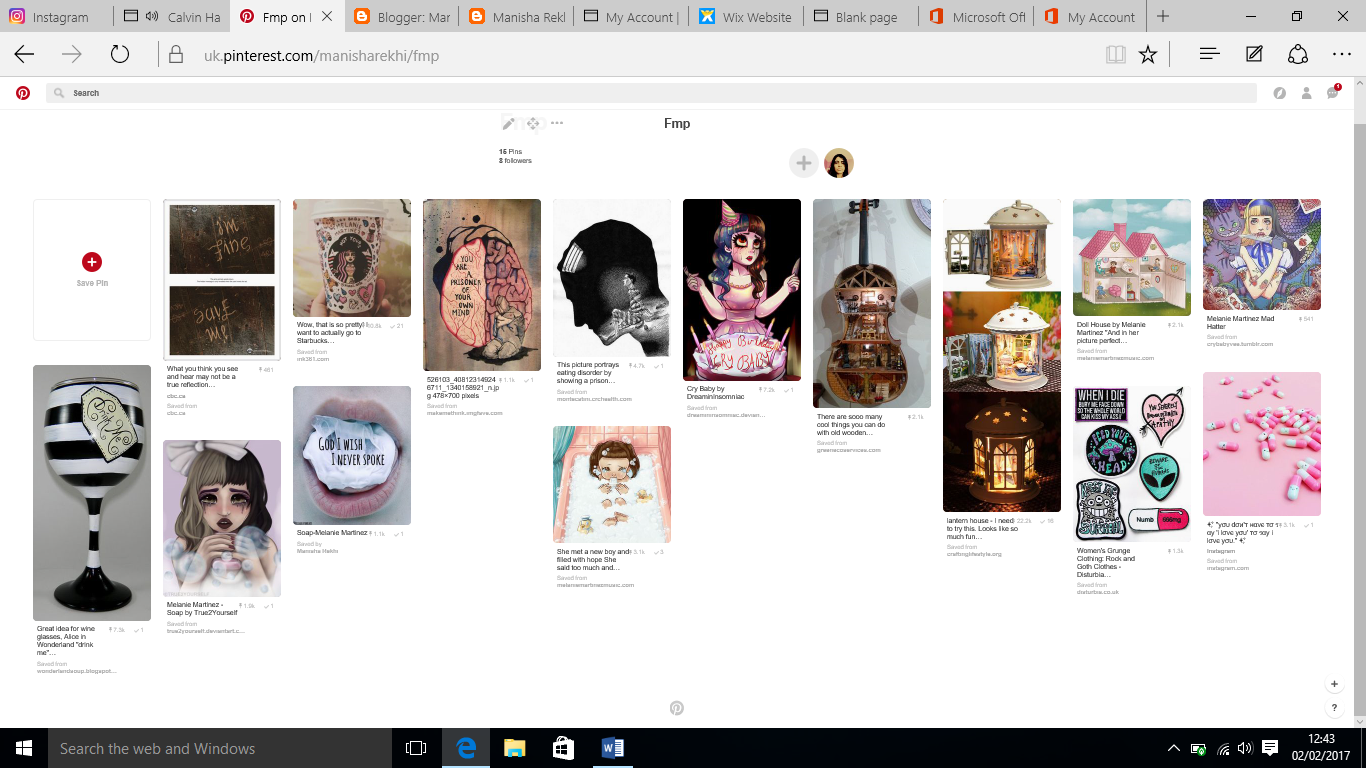Click the red Save Pin button
This screenshot has height=768, width=1366.
(x=92, y=262)
